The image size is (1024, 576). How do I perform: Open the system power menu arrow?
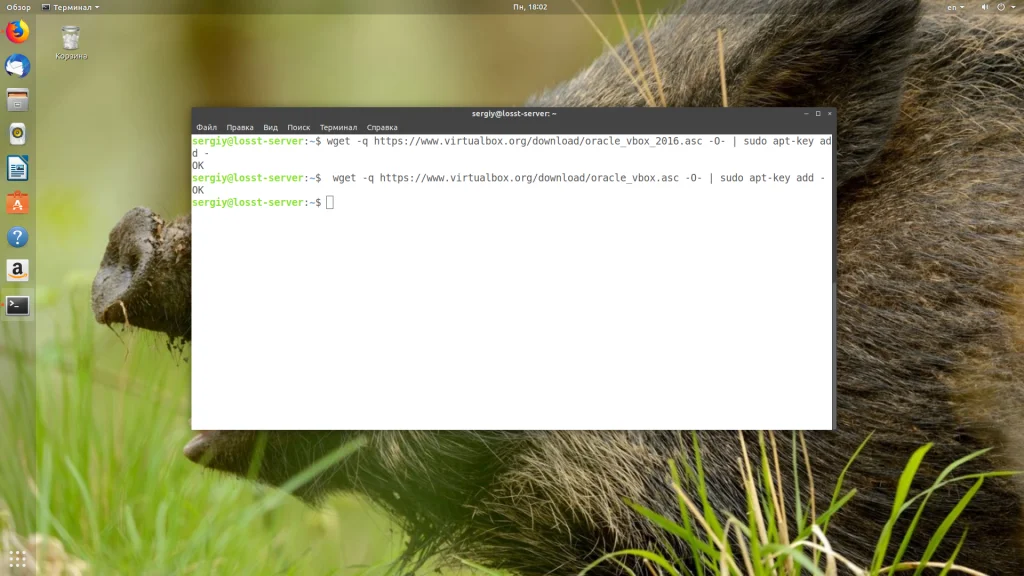tap(1014, 7)
